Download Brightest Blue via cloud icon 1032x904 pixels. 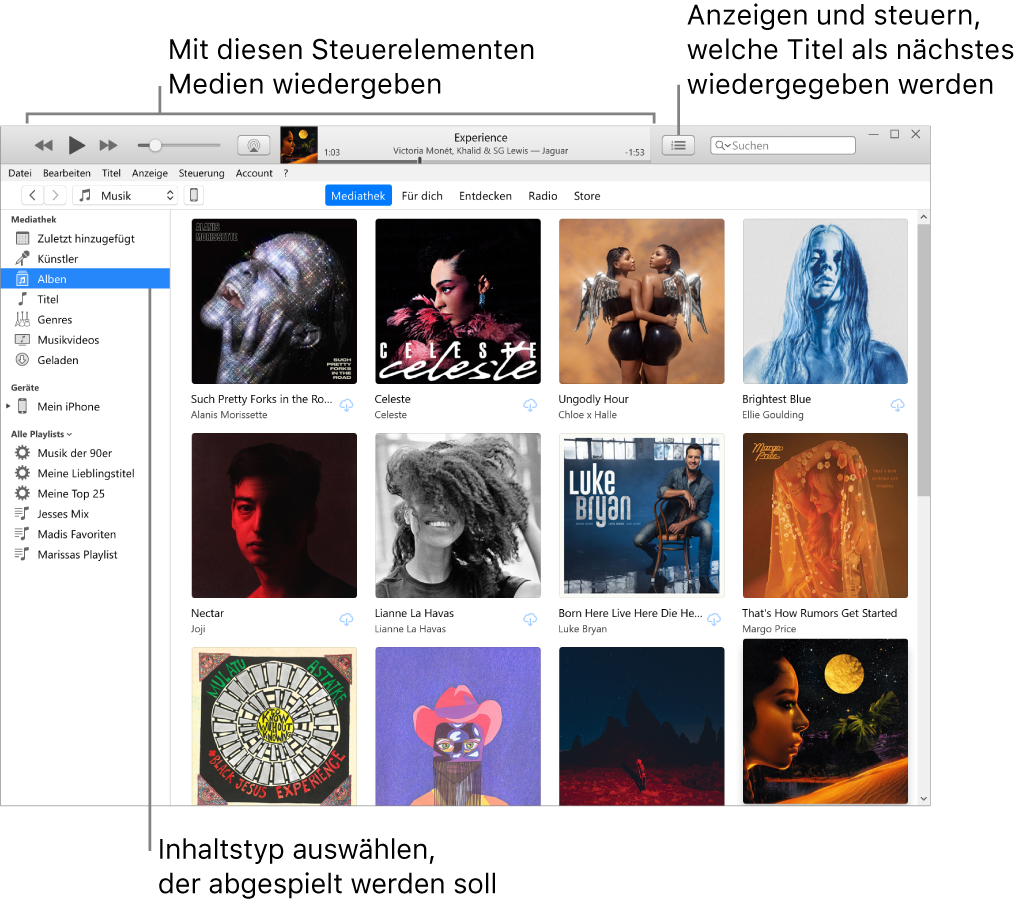897,405
